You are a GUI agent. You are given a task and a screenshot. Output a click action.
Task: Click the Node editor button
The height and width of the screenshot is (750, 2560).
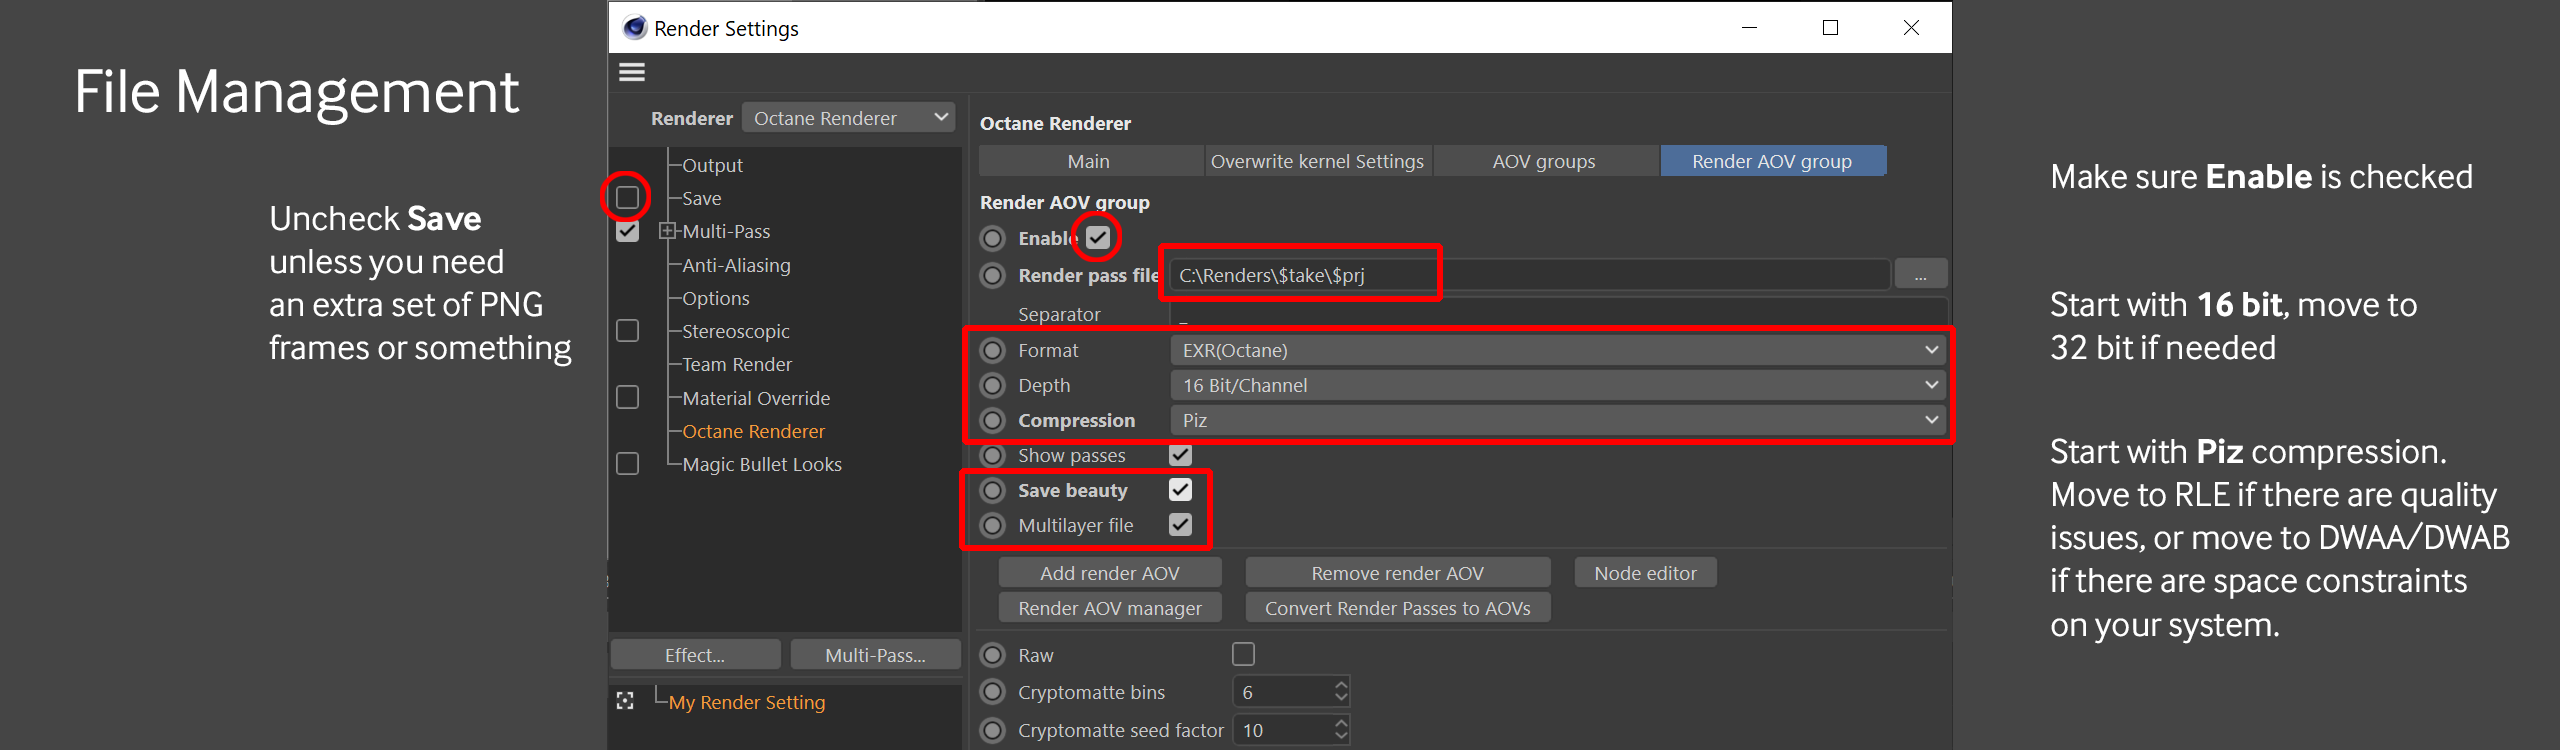pos(1645,573)
